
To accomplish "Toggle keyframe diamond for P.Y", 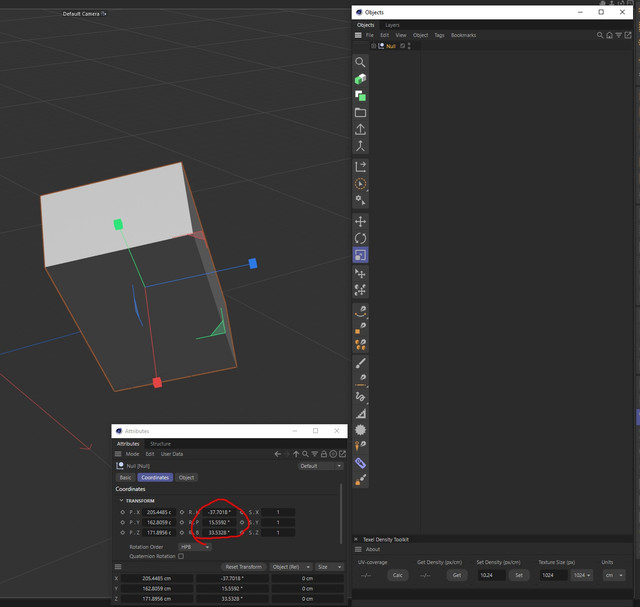I will pos(122,522).
